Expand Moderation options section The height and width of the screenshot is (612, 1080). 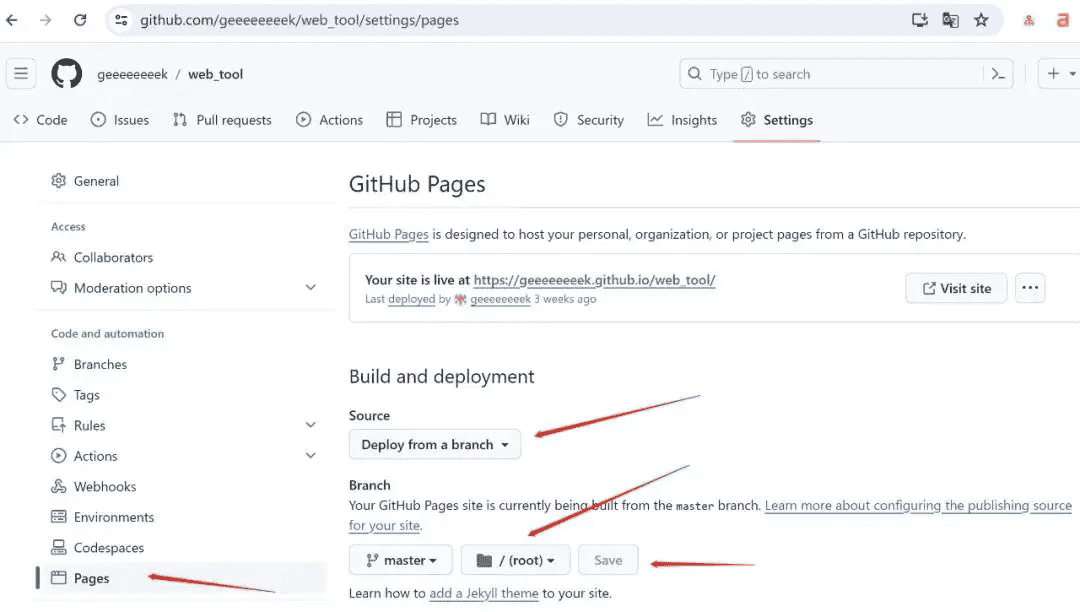click(x=310, y=288)
